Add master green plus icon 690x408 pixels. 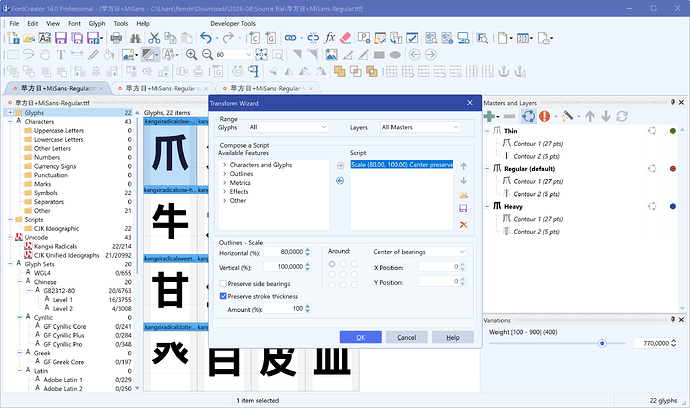click(489, 117)
